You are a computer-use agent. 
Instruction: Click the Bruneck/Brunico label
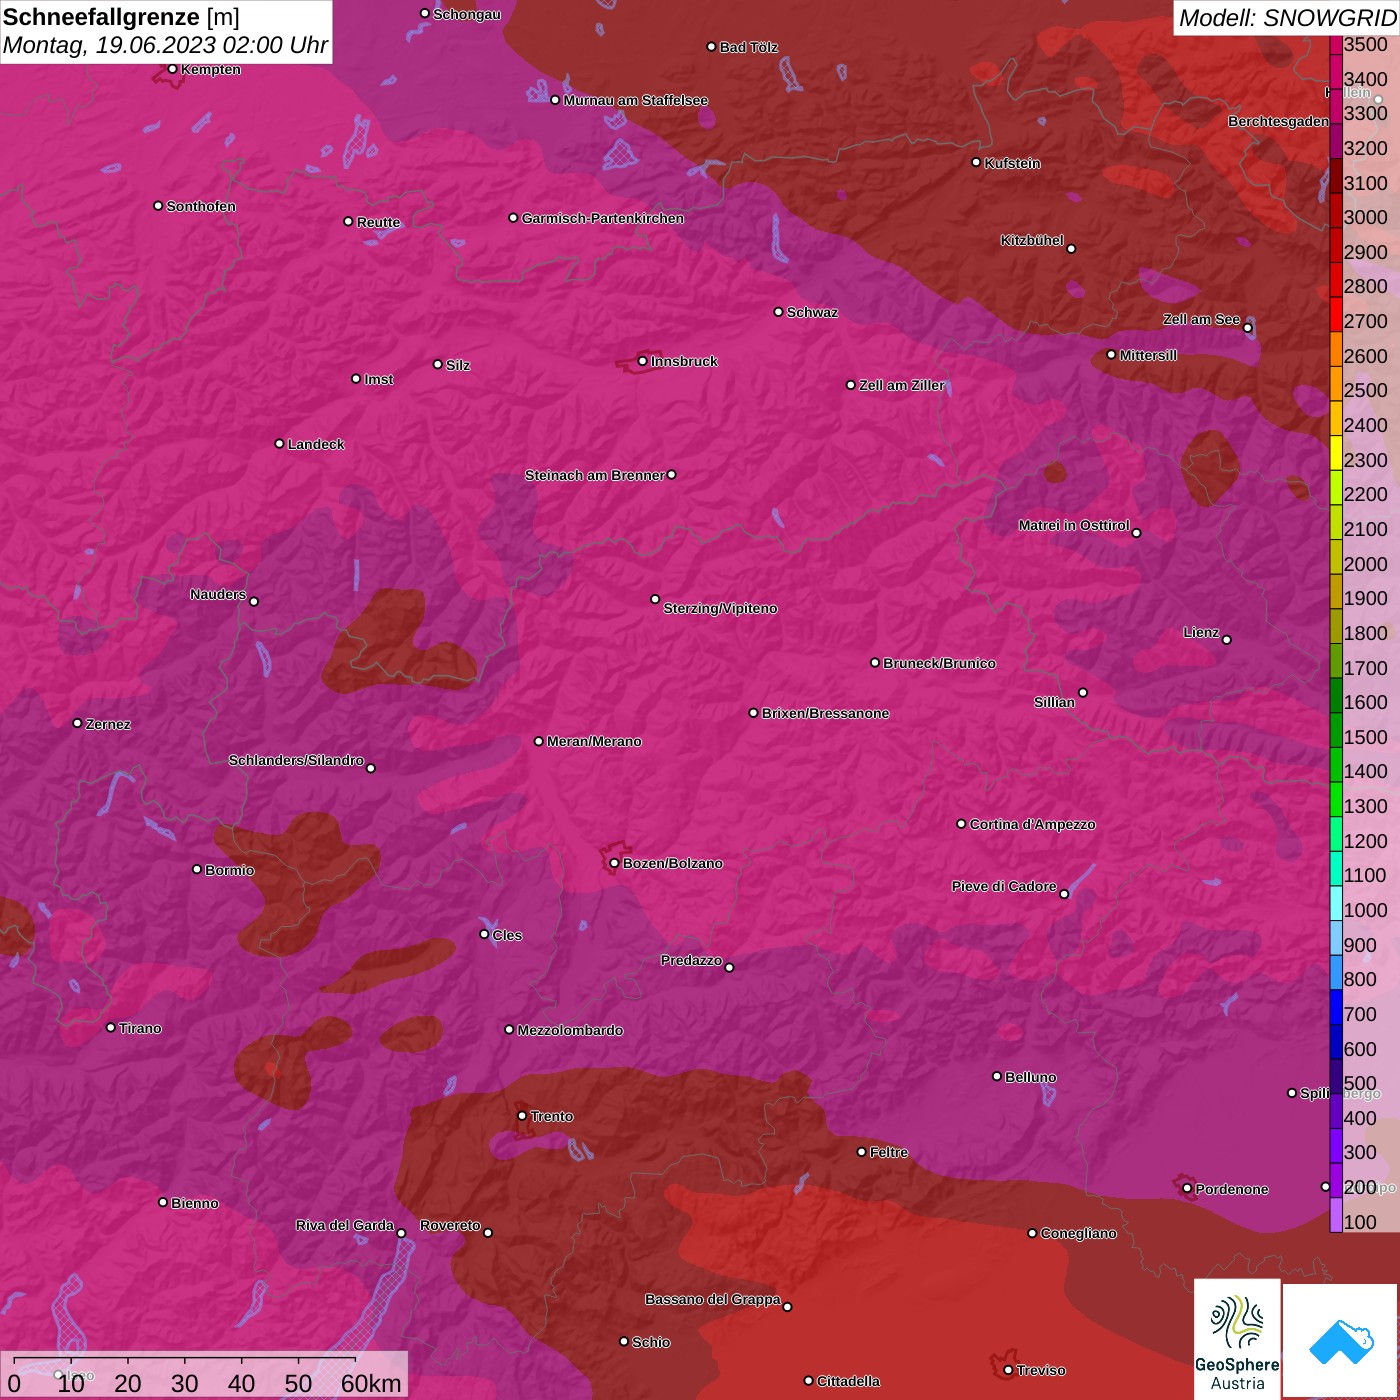(939, 663)
